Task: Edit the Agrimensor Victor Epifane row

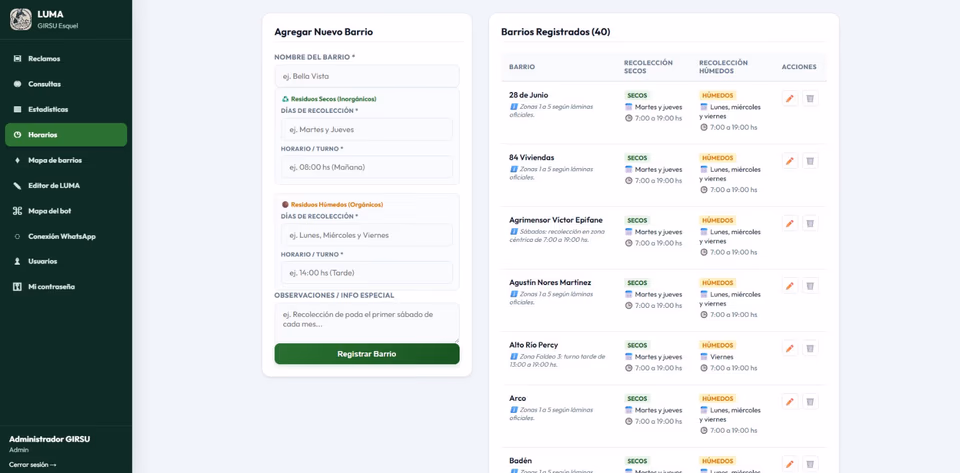Action: coord(790,223)
